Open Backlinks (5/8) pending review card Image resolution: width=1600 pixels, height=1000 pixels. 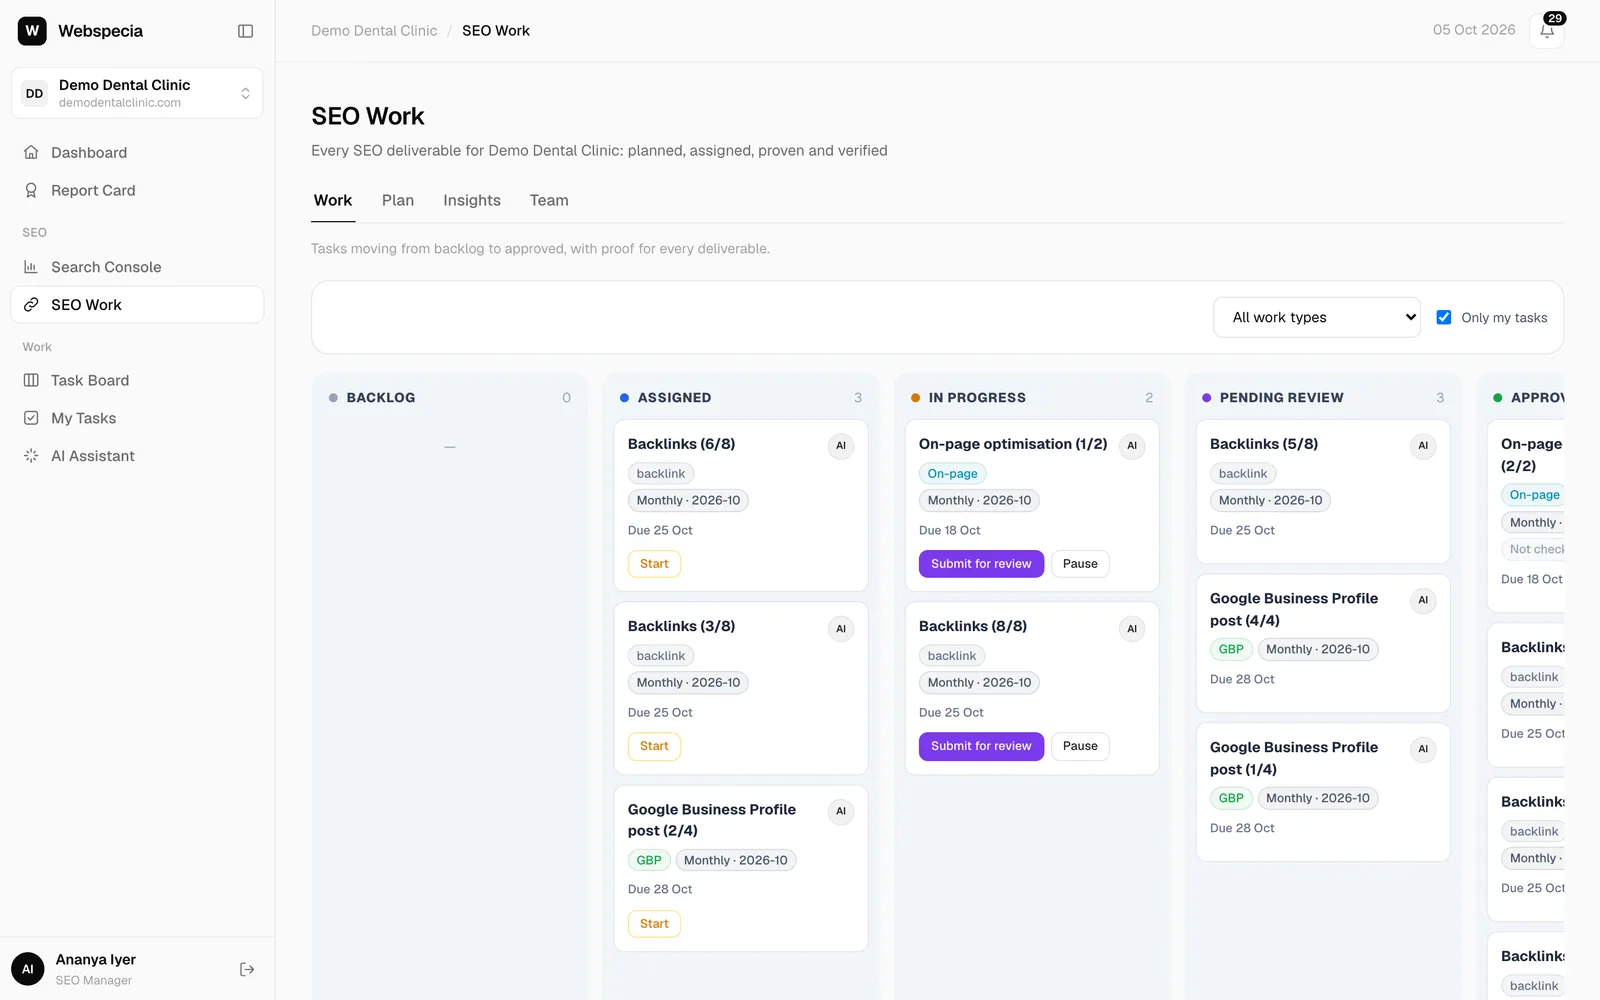(1323, 491)
